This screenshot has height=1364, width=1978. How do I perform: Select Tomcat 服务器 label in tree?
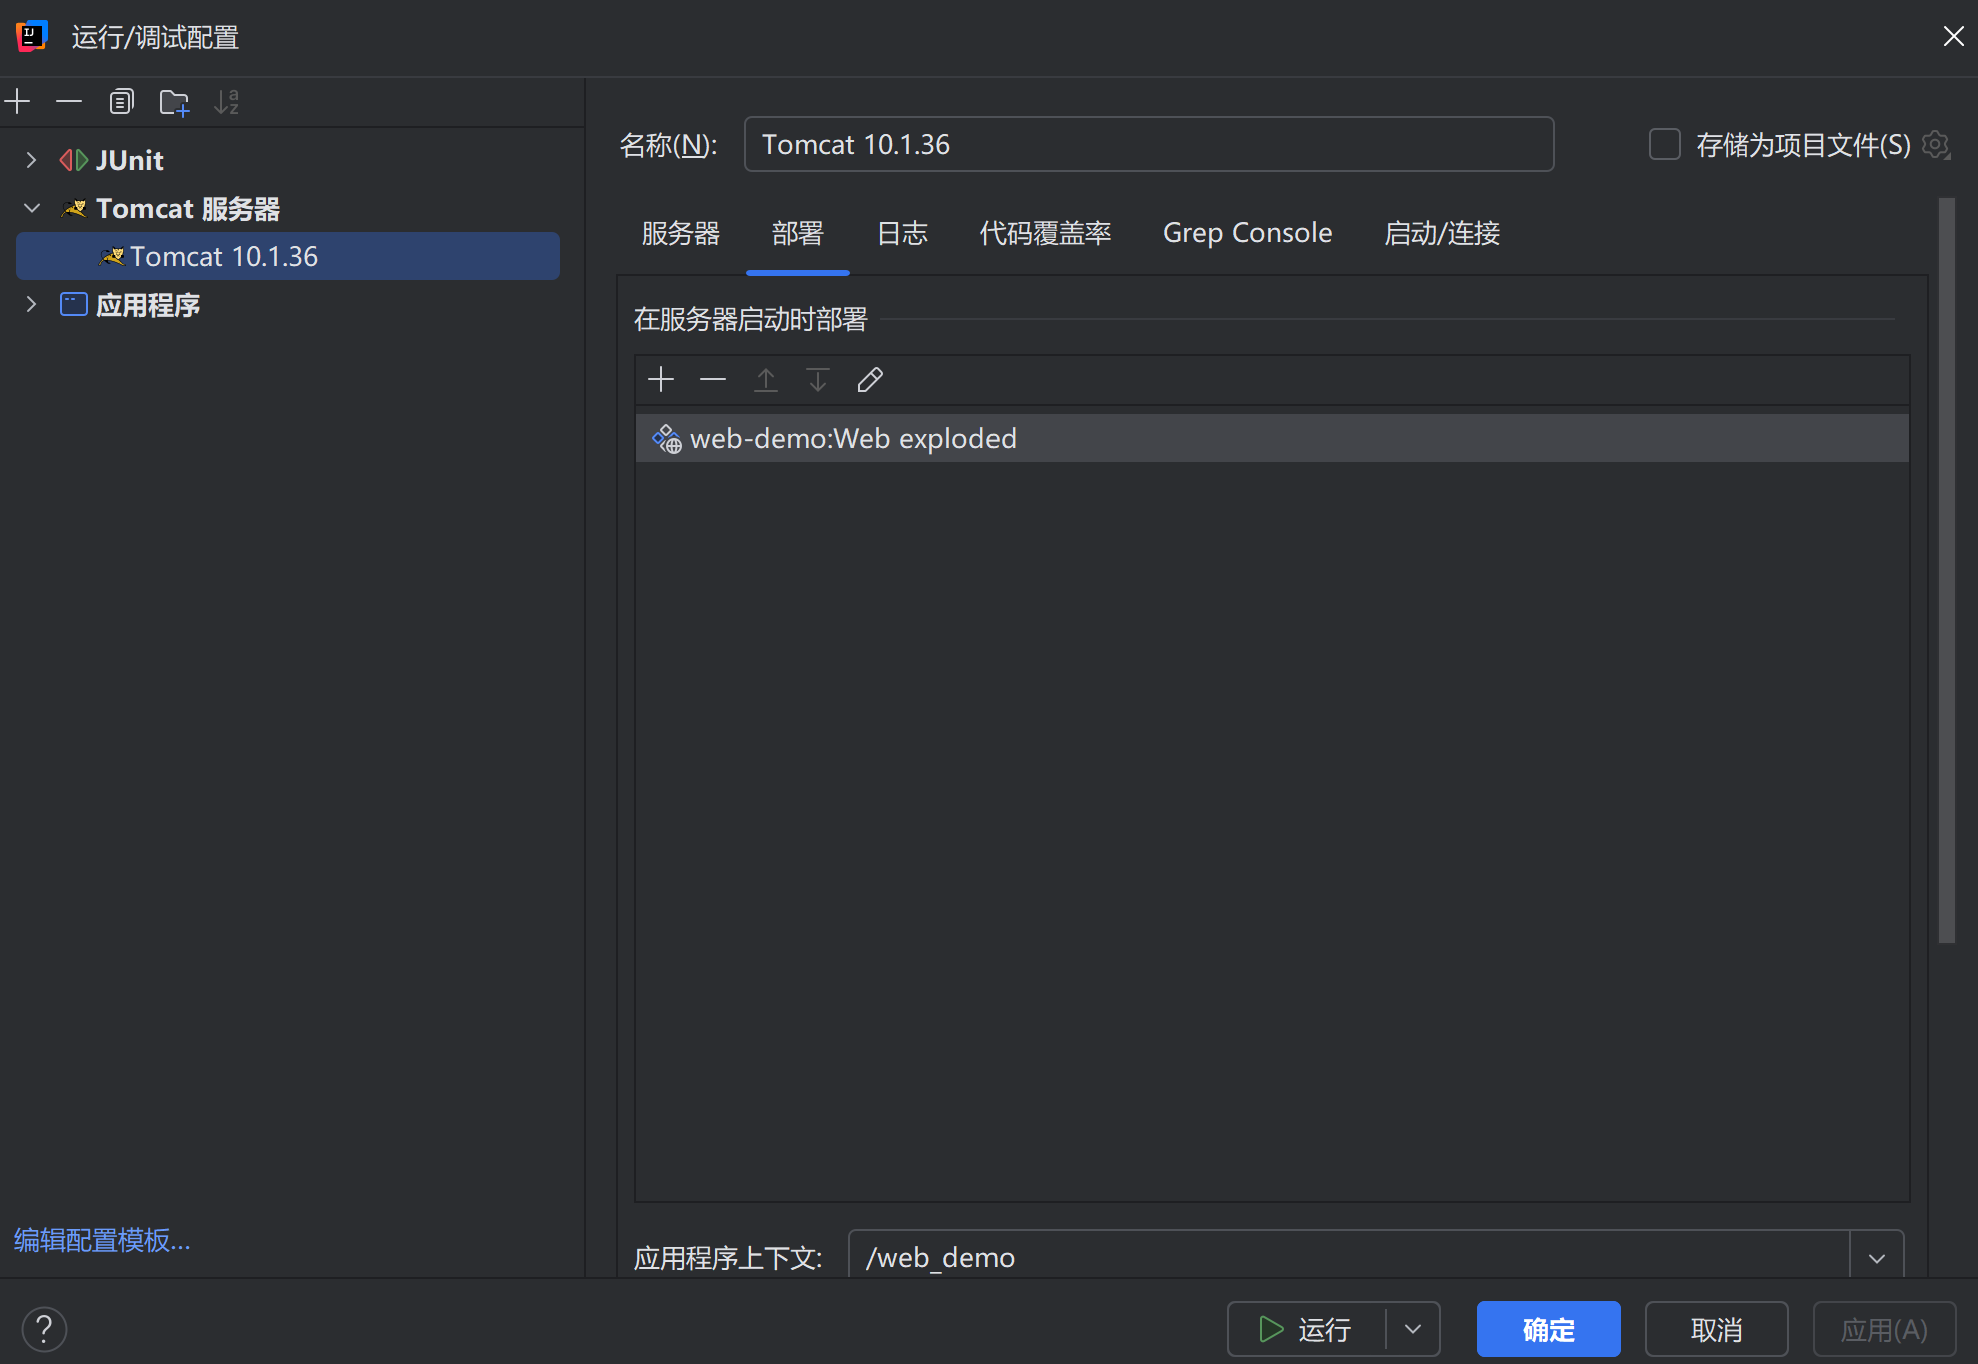tap(188, 208)
